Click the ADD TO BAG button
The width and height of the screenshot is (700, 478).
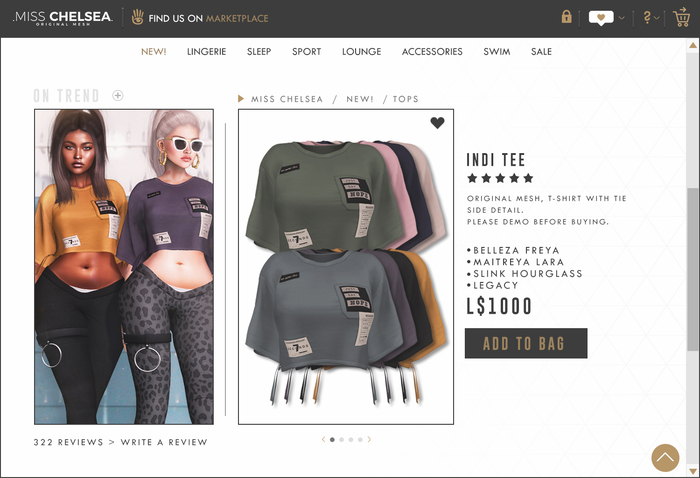526,343
